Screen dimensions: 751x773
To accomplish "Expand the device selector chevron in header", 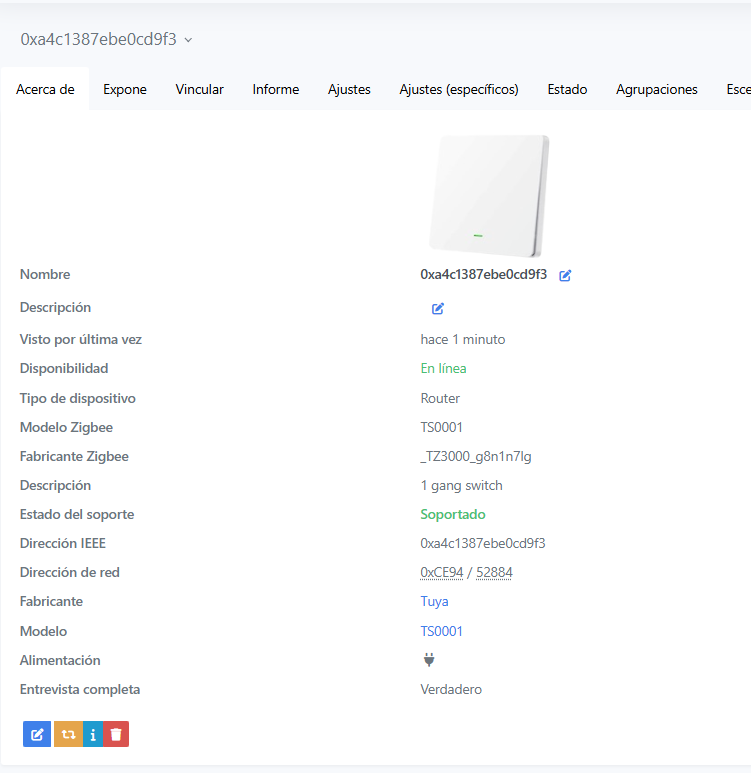I will click(x=189, y=40).
